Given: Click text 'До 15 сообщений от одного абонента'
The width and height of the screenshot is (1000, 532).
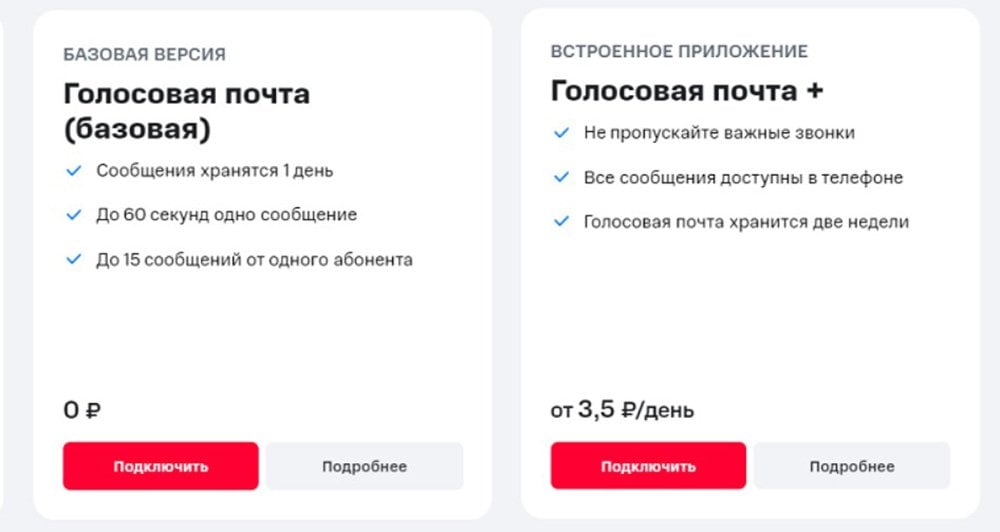Looking at the screenshot, I should pos(254,260).
